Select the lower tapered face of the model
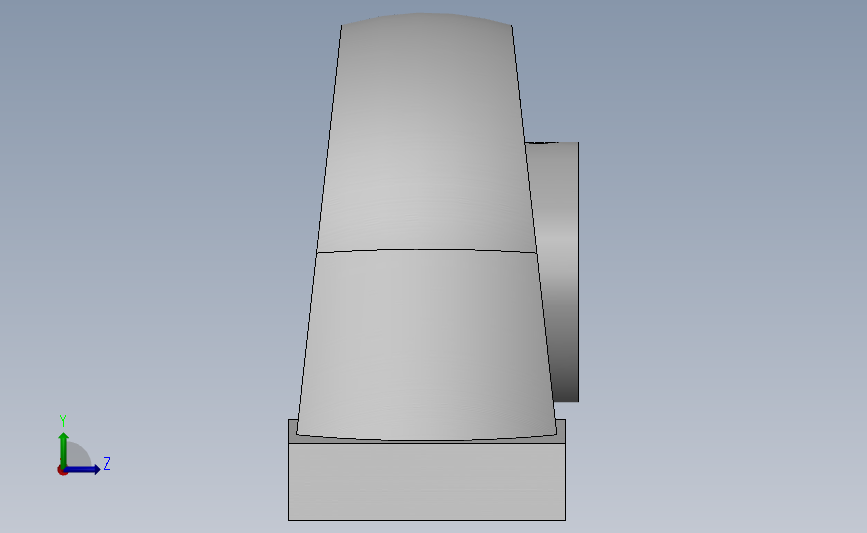Image resolution: width=867 pixels, height=533 pixels. point(426,343)
